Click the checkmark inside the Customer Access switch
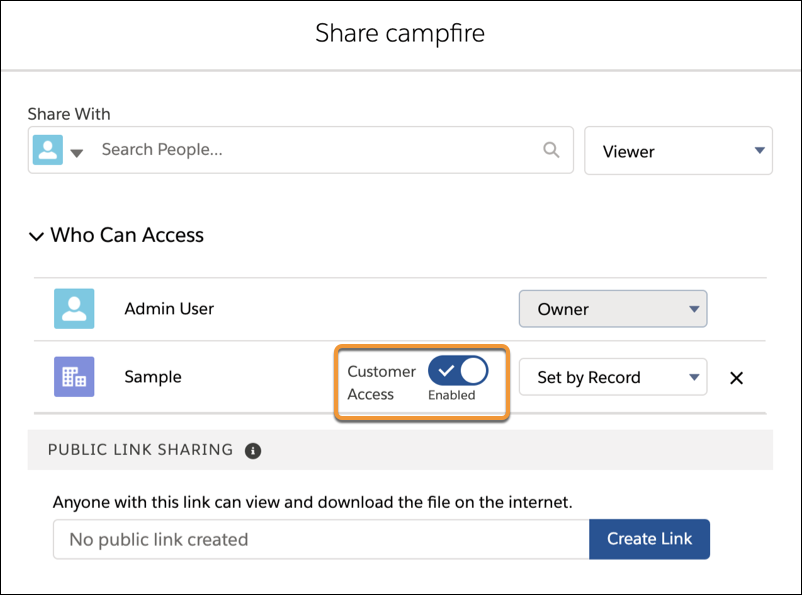The width and height of the screenshot is (802, 595). 447,371
